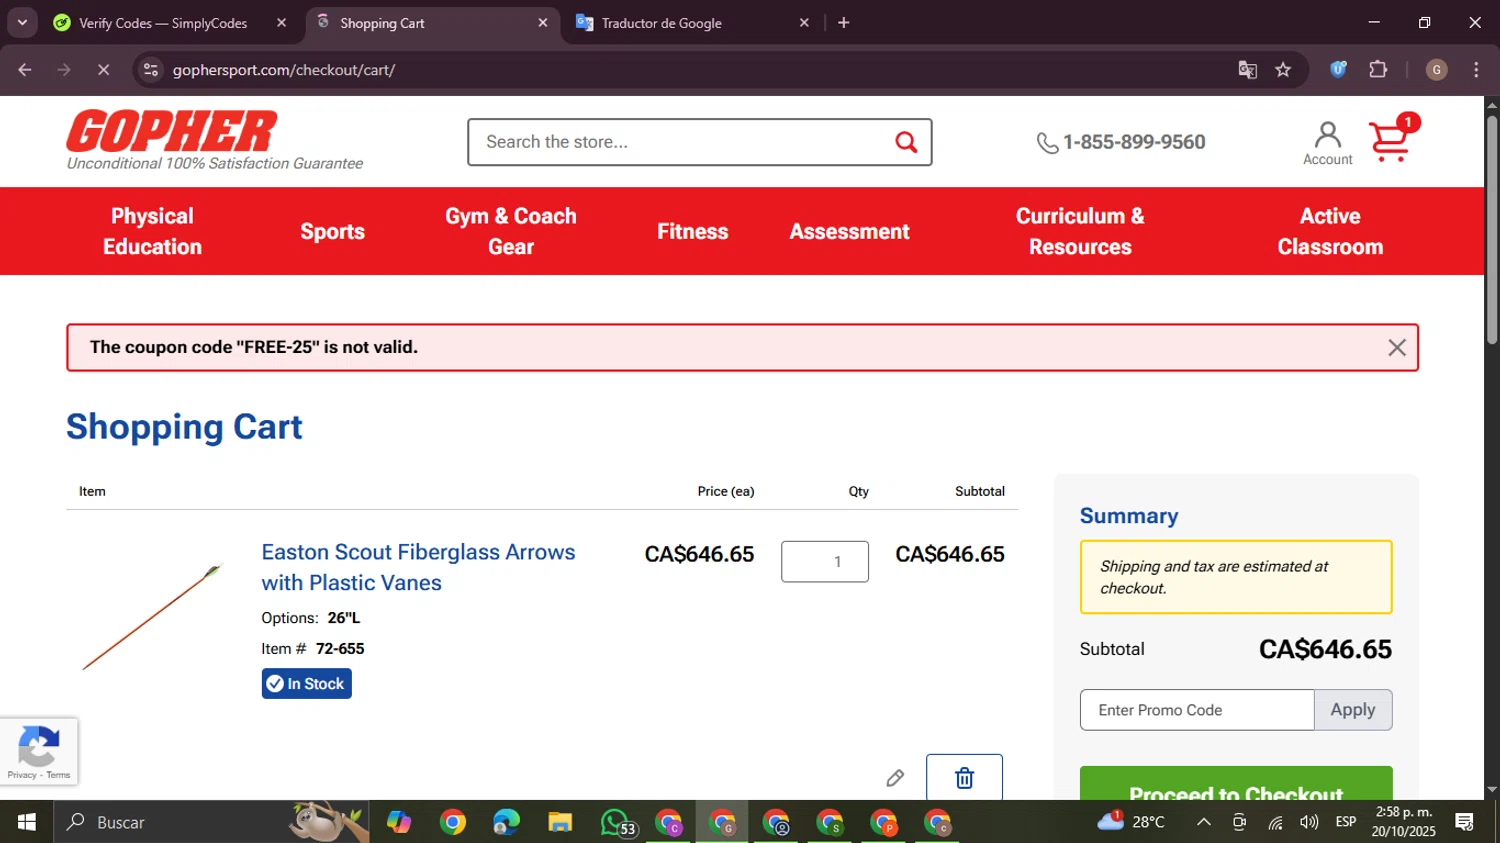Open Sports menu

click(x=332, y=231)
